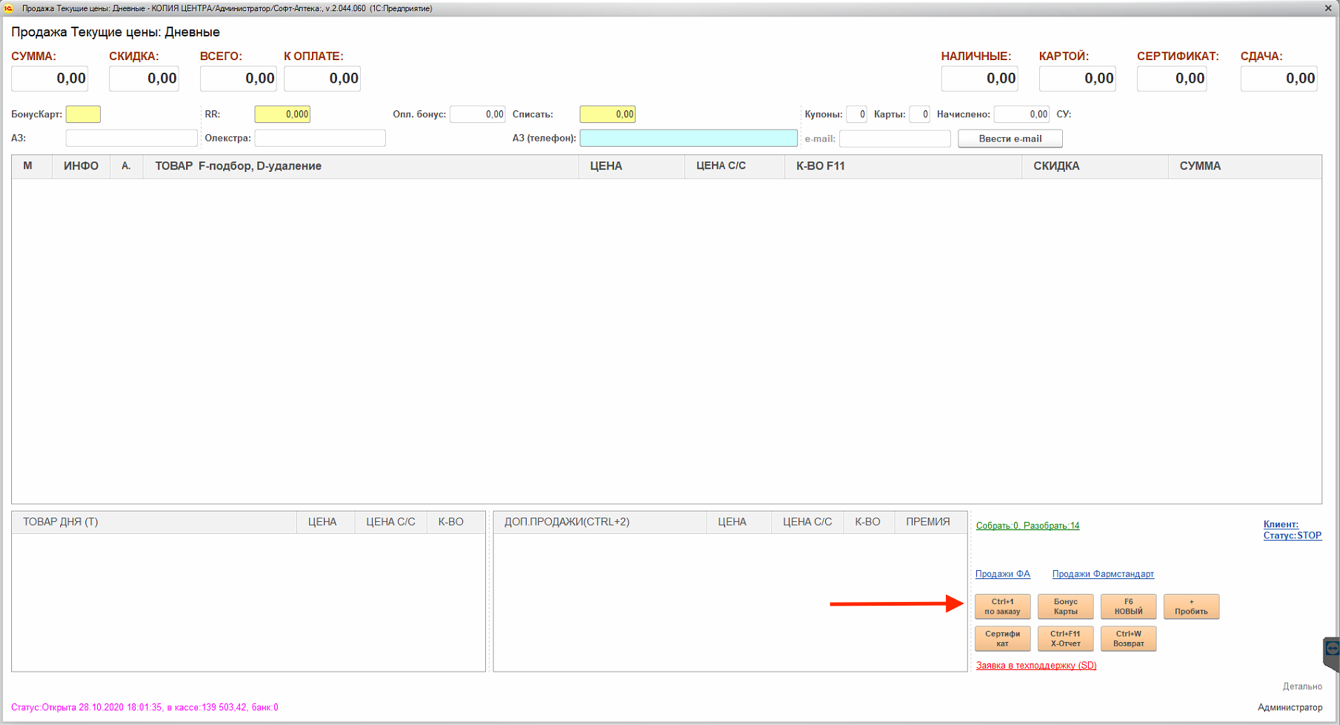Click the 'Собрать:0, Разобрать:14' link
The width and height of the screenshot is (1340, 725).
1027,526
